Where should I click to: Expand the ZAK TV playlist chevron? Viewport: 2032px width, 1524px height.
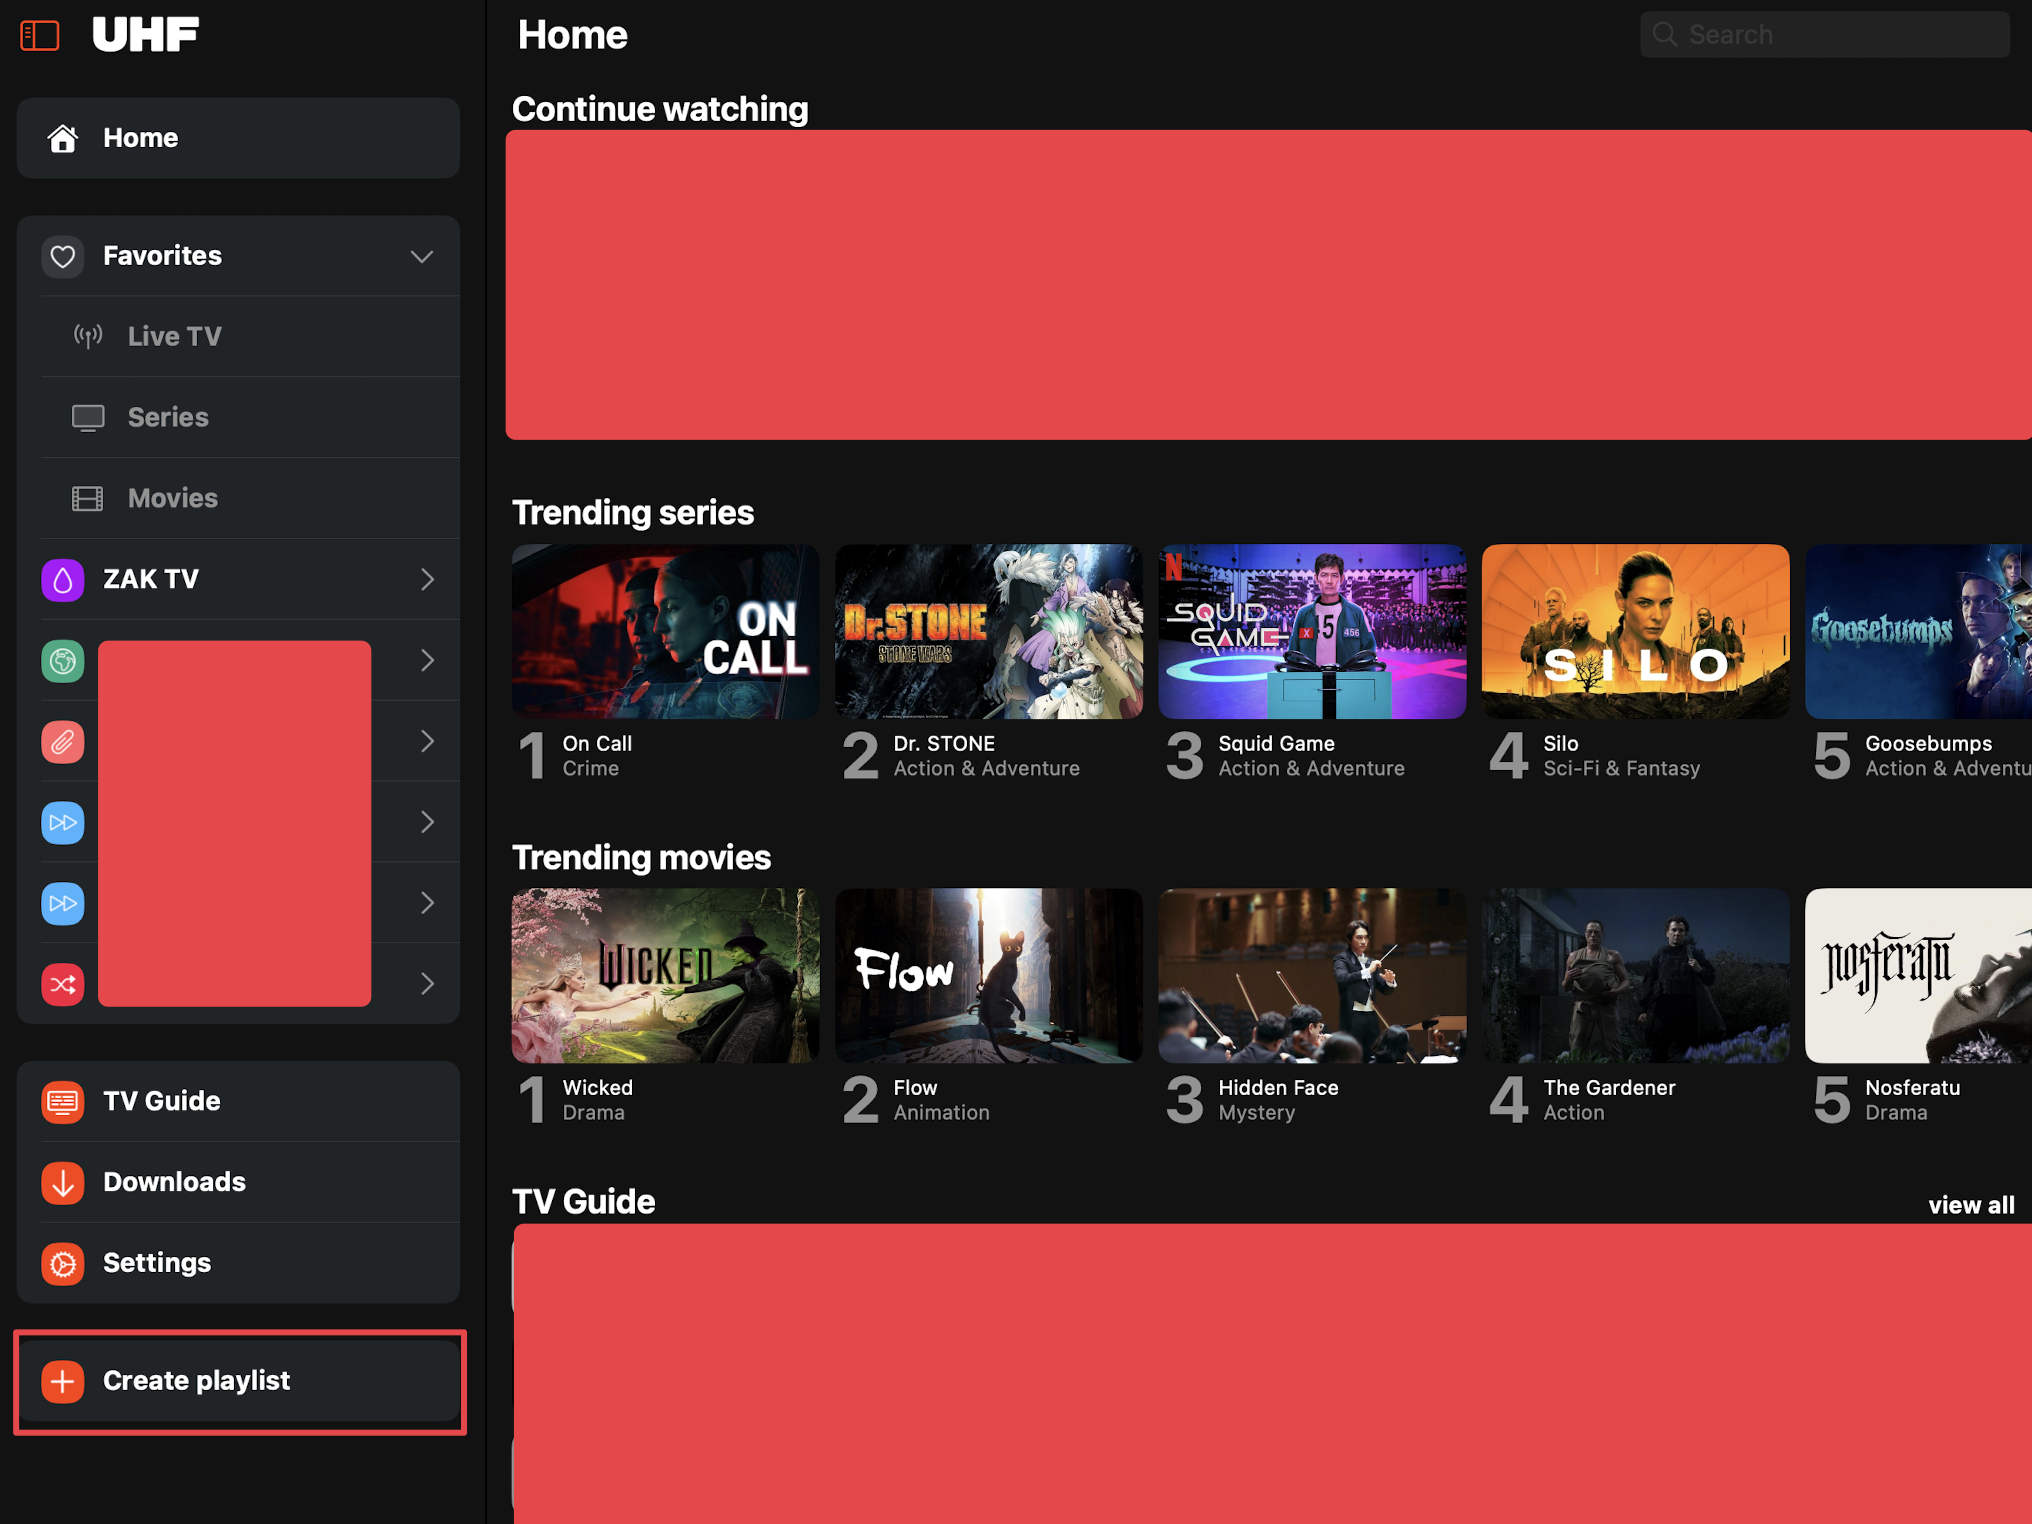click(x=427, y=580)
